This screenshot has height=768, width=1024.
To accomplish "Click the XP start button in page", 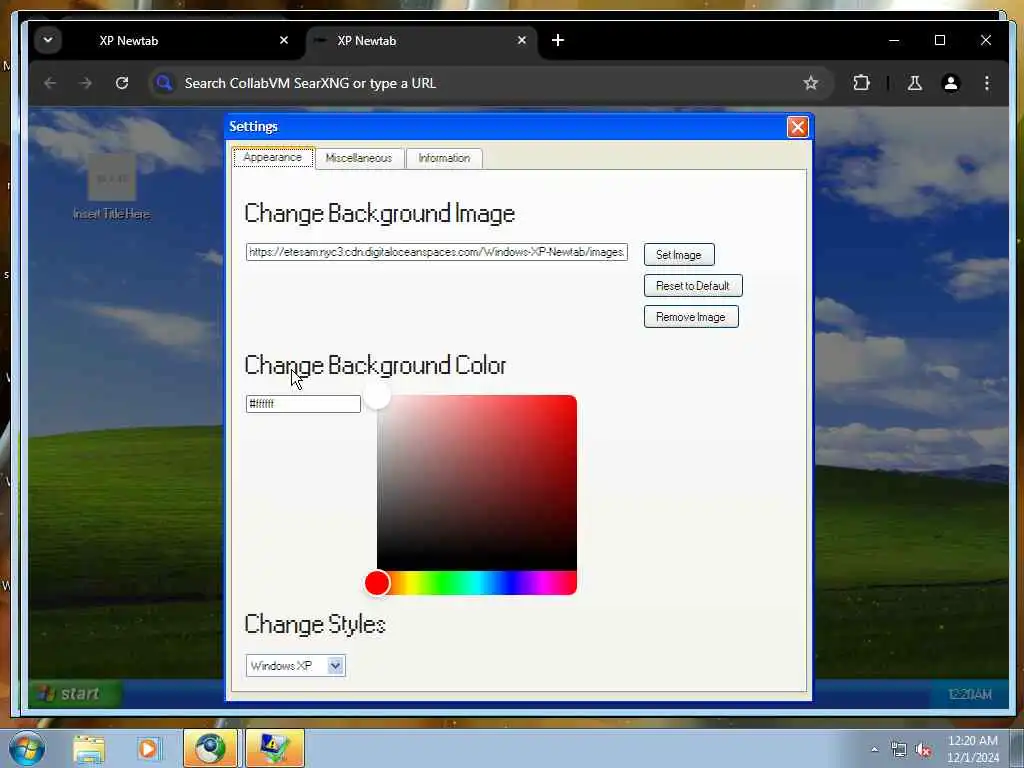I will pyautogui.click(x=74, y=694).
